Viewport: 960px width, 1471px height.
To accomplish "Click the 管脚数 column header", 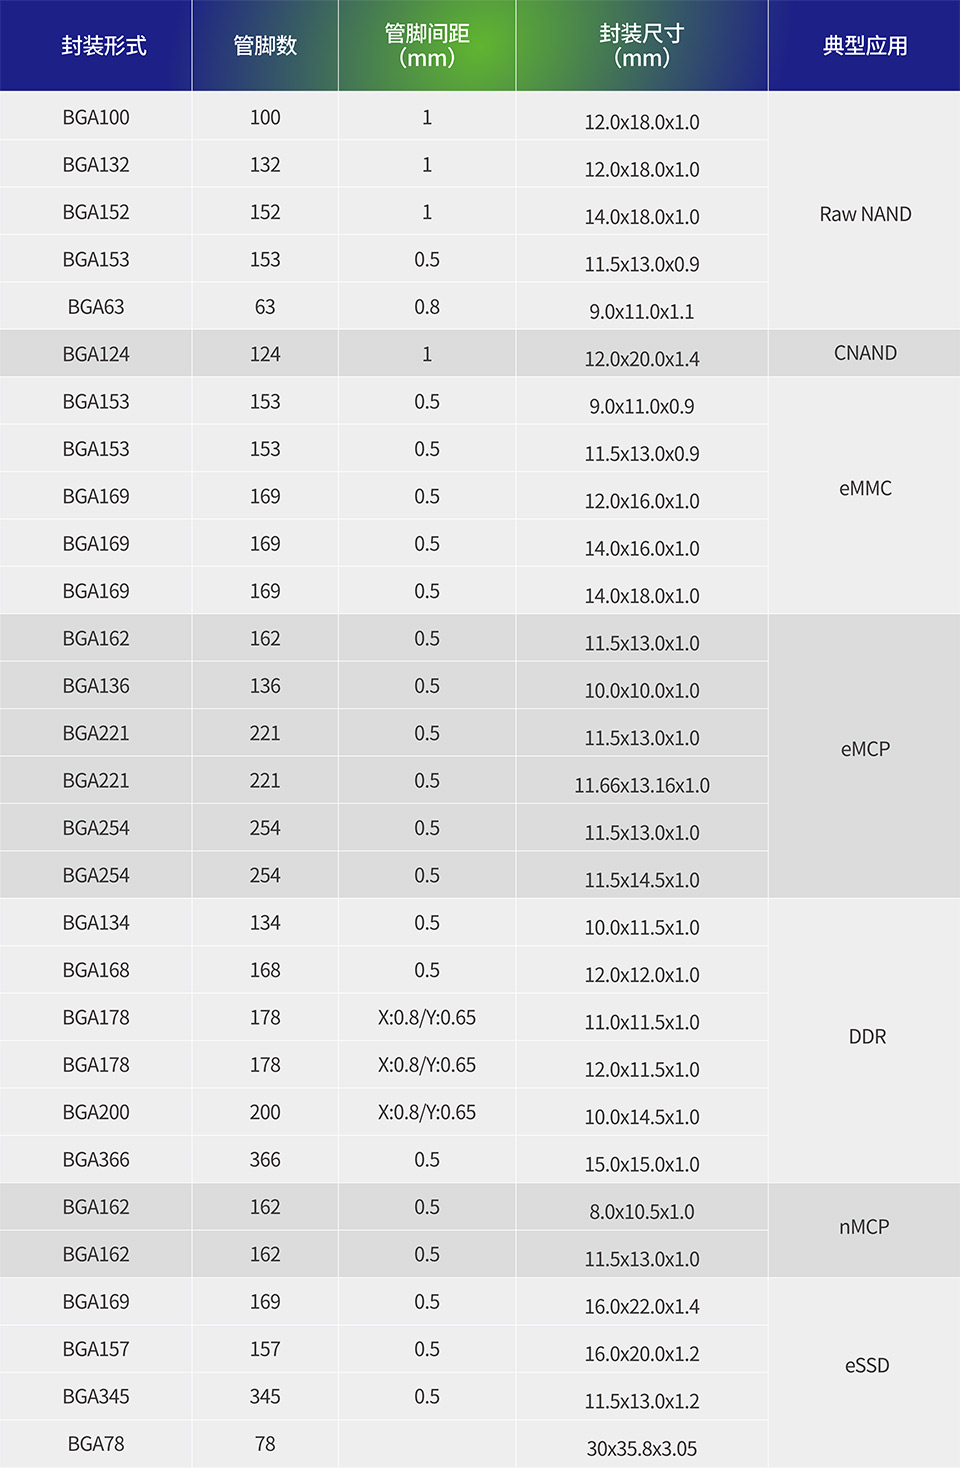I will 265,46.
